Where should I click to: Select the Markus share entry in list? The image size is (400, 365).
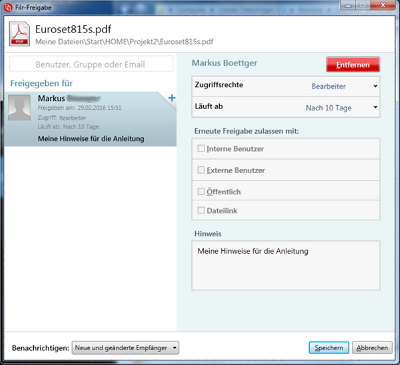click(90, 119)
